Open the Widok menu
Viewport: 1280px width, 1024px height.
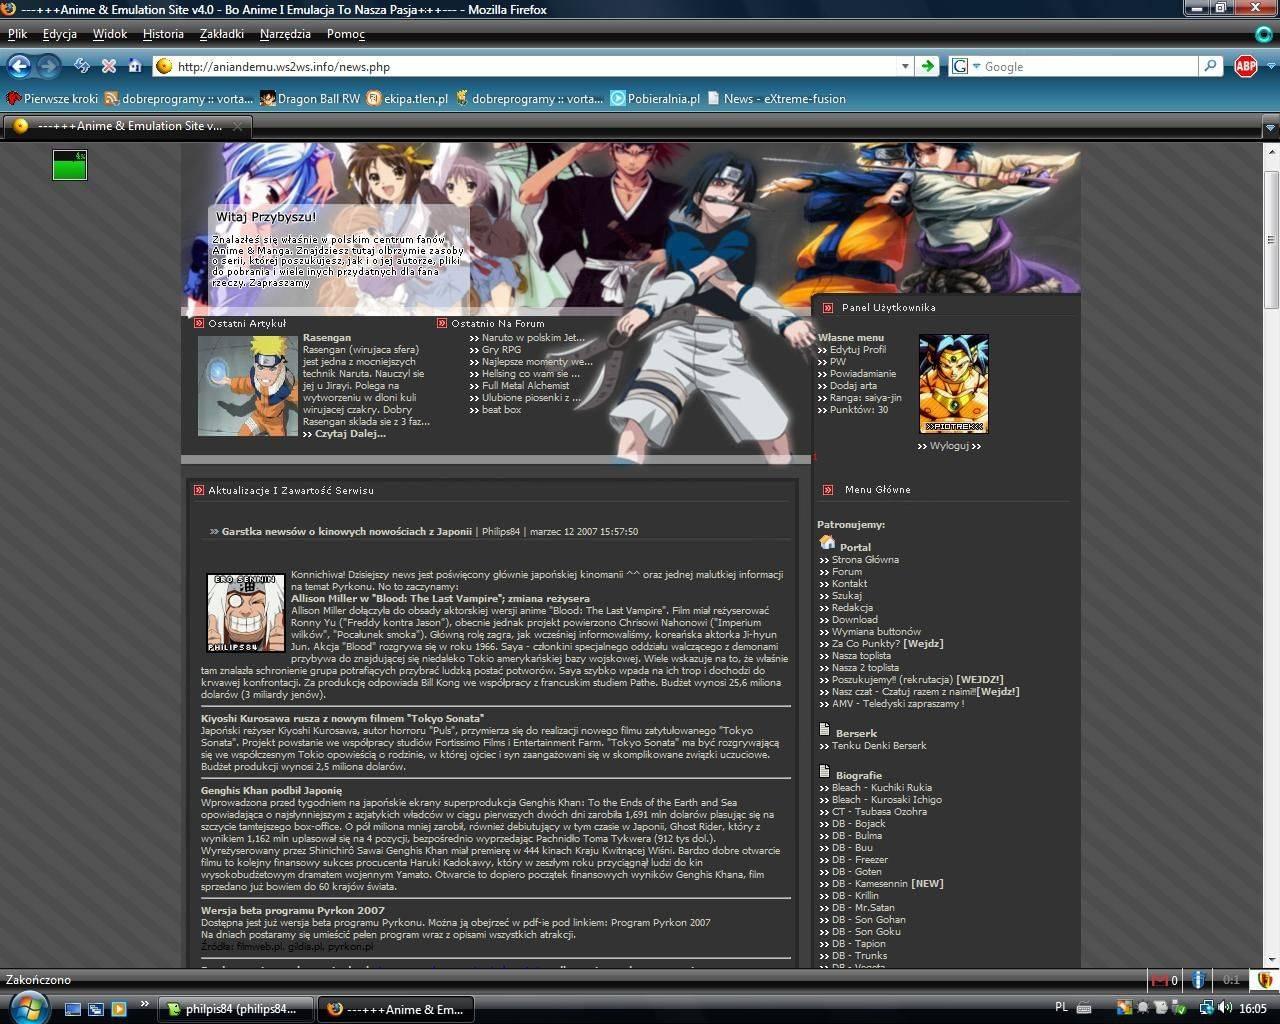pyautogui.click(x=110, y=33)
